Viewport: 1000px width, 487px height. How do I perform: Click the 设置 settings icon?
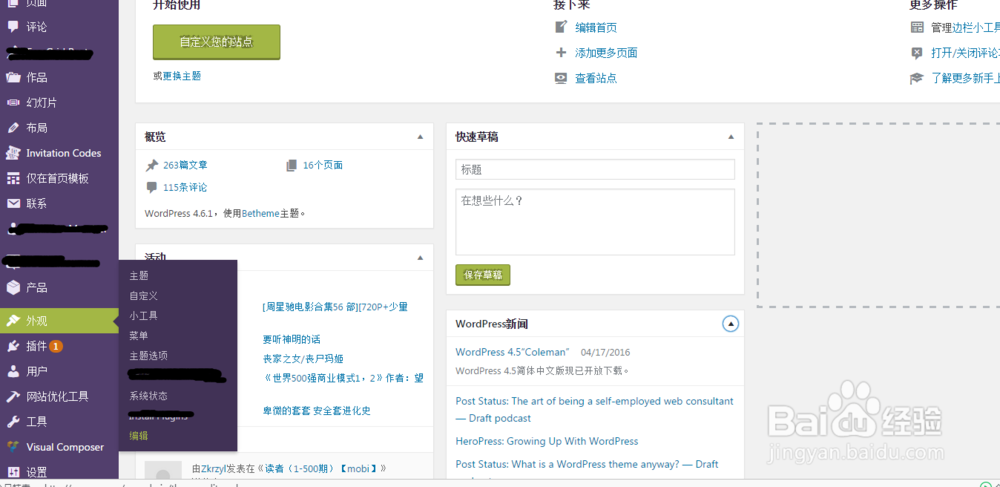click(13, 472)
